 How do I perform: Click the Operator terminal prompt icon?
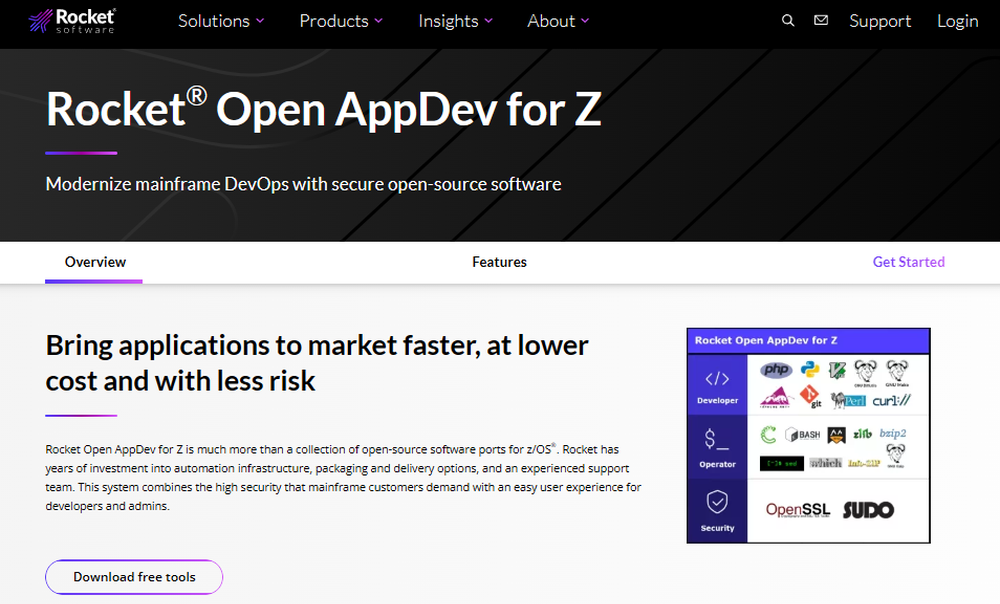click(717, 439)
